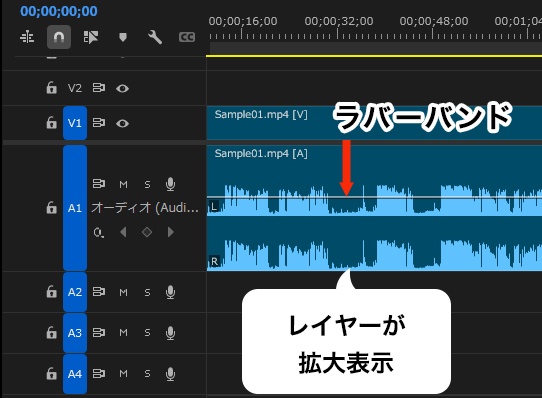
Task: Click the playhead timecode 00;00;00;00
Action: click(59, 11)
